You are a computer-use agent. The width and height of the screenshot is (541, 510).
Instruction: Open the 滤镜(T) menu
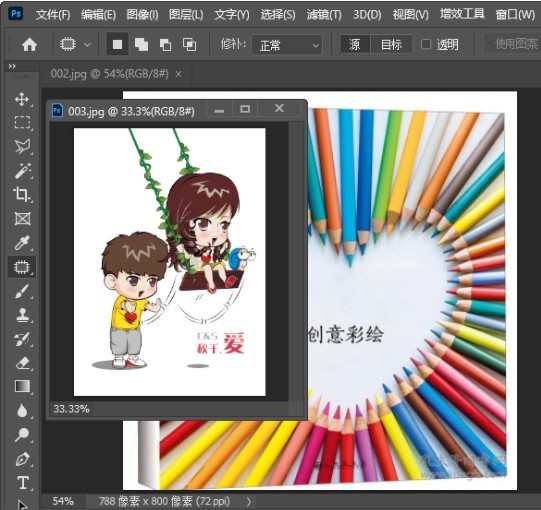click(x=324, y=14)
